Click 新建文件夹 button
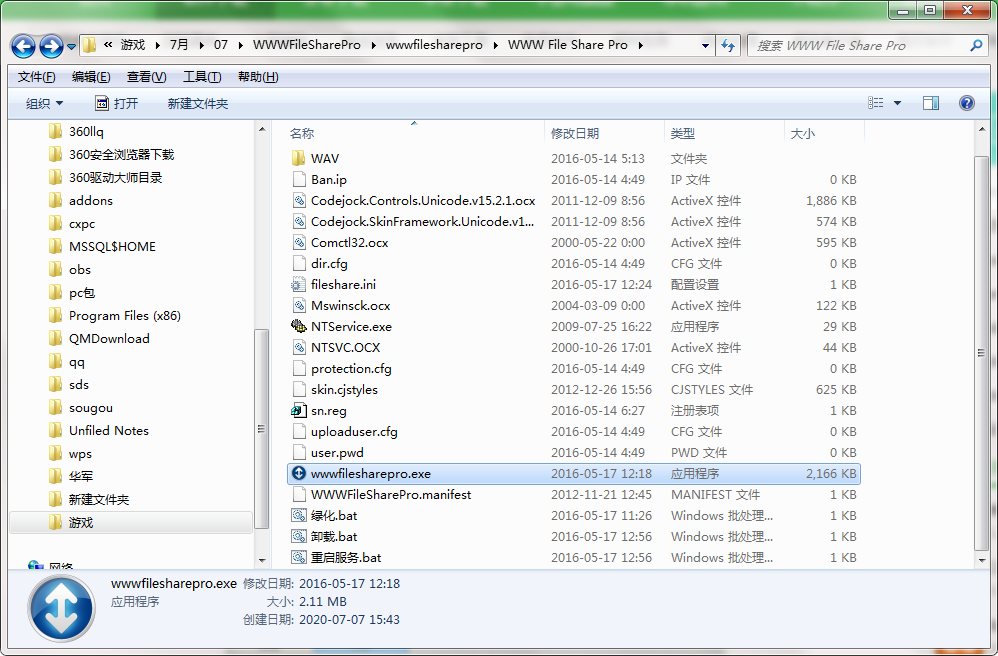This screenshot has height=656, width=998. pos(197,103)
